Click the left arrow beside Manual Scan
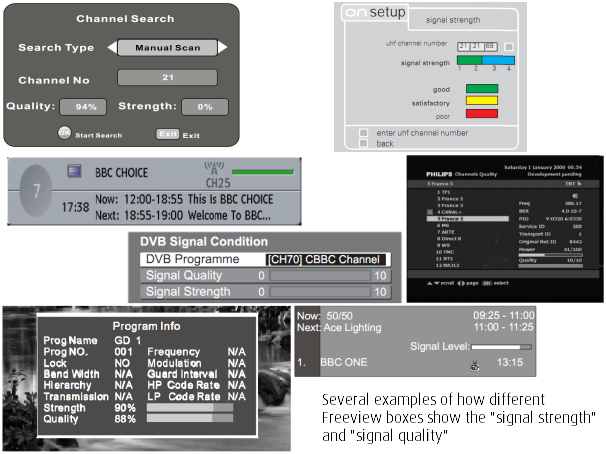 [x=112, y=48]
